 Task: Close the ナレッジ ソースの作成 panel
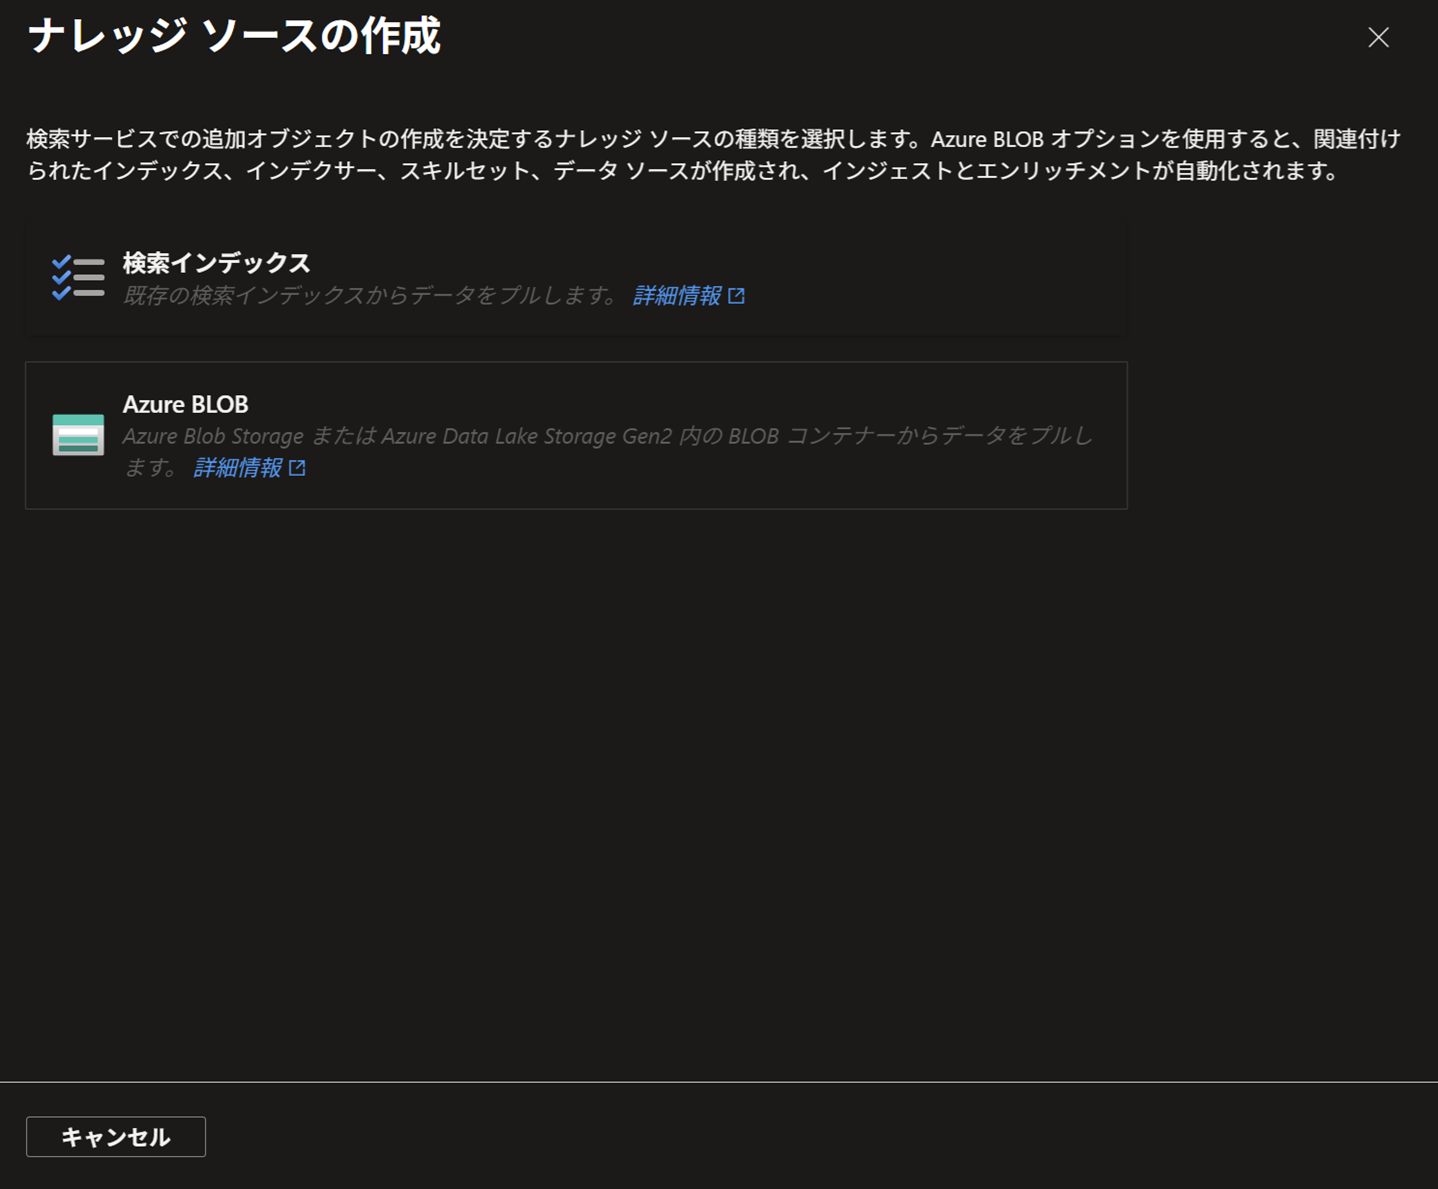point(1378,38)
